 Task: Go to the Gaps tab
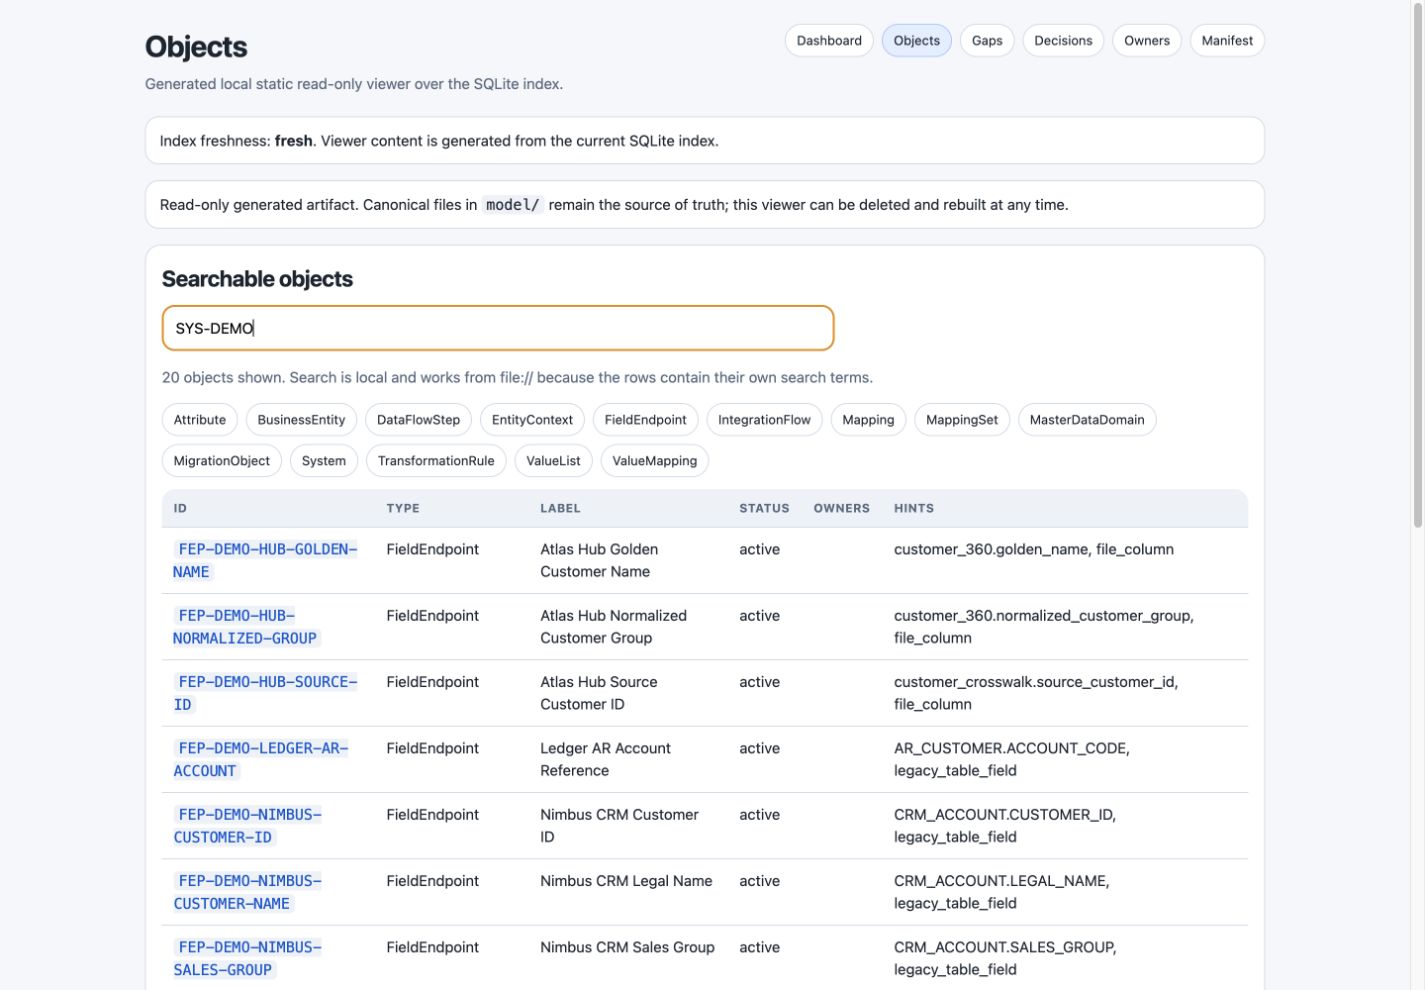tap(987, 41)
